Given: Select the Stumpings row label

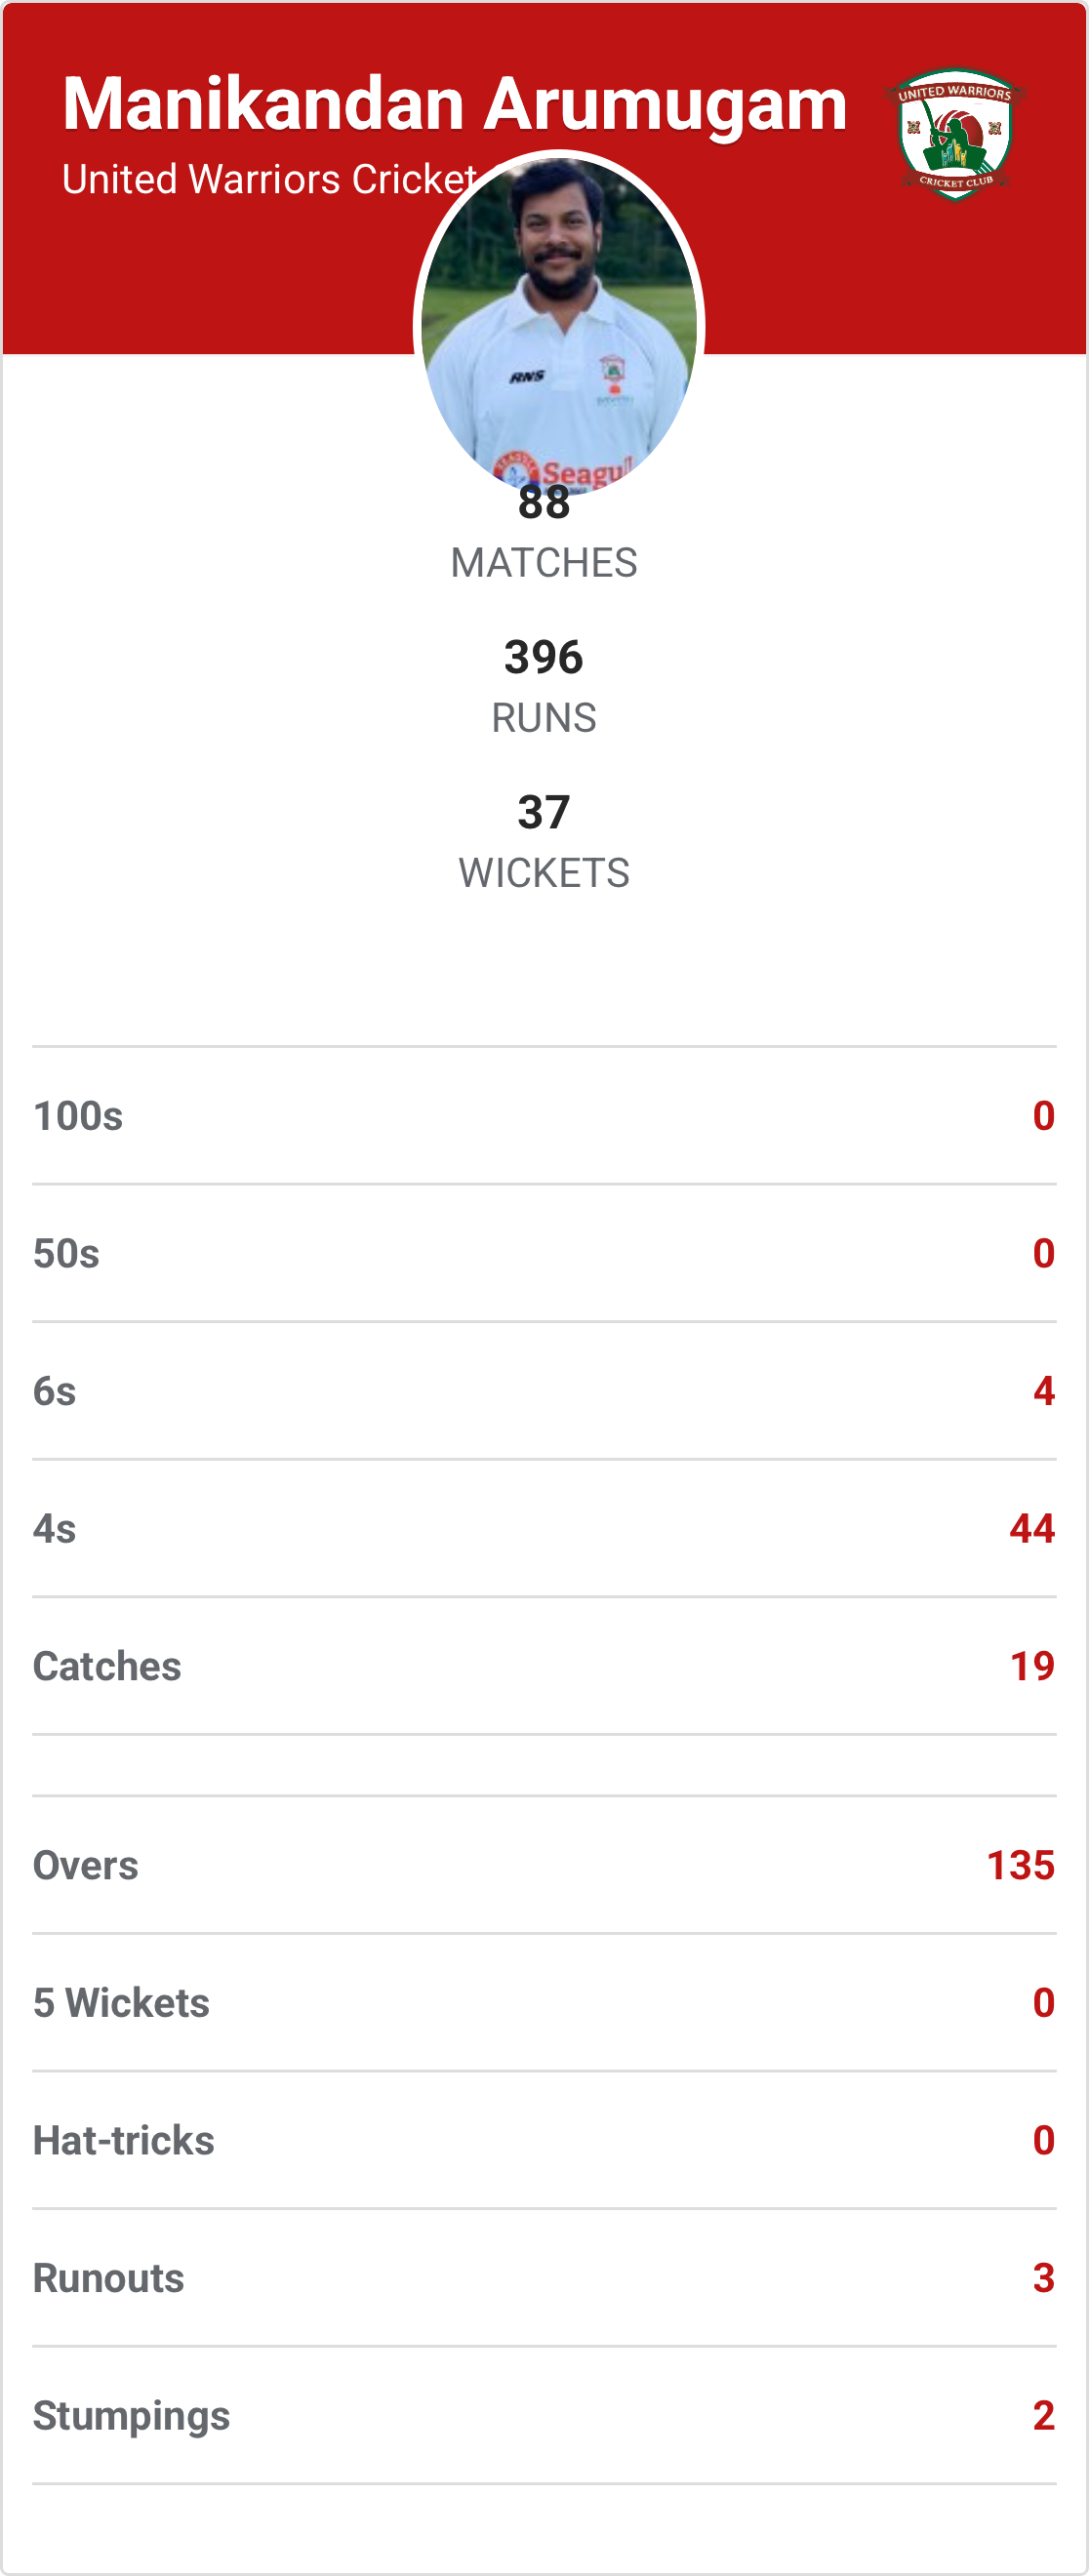Looking at the screenshot, I should coord(132,2416).
